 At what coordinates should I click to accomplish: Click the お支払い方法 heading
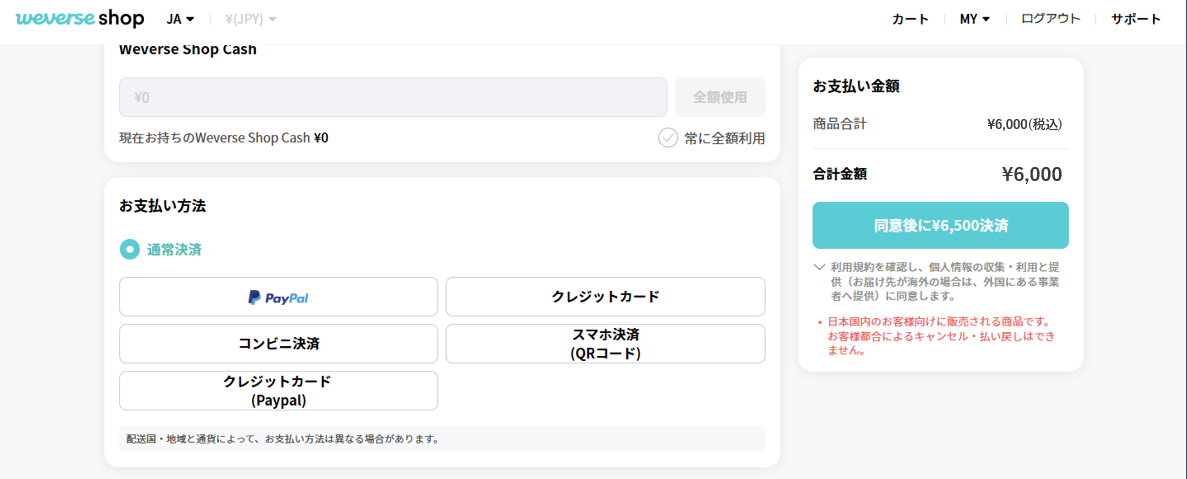pyautogui.click(x=163, y=205)
